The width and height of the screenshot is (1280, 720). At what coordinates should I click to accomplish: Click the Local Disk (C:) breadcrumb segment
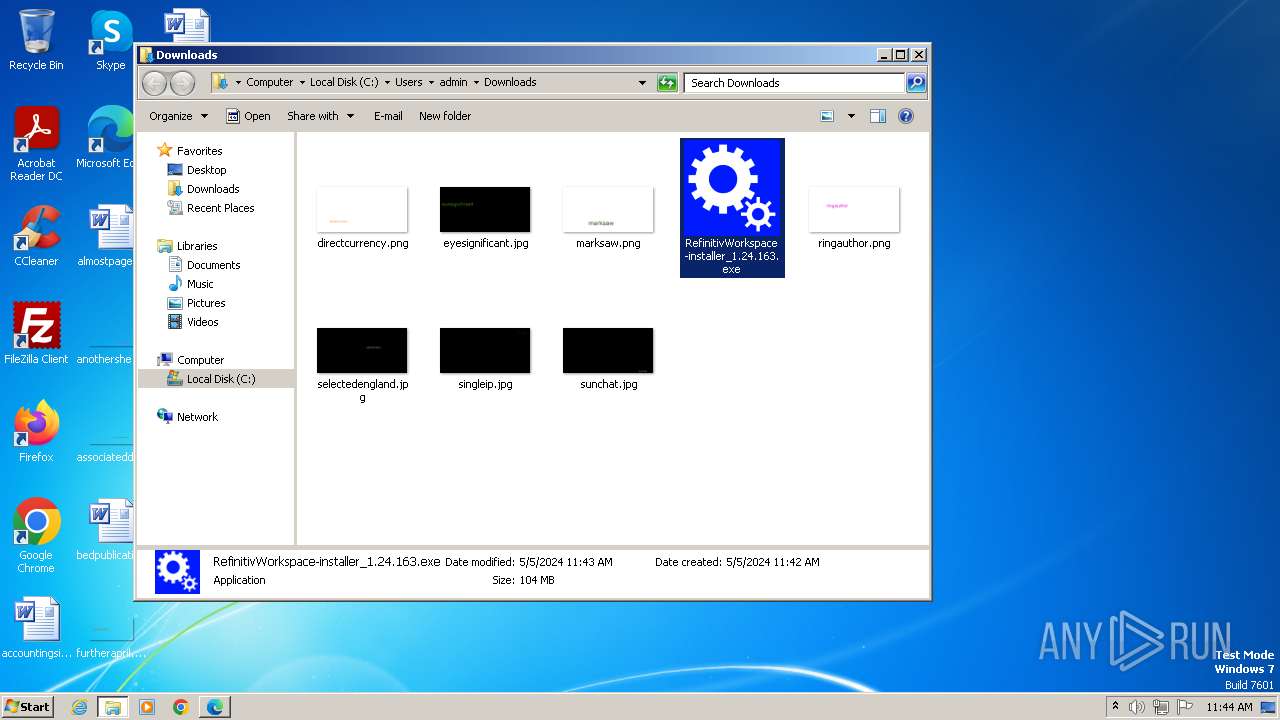(344, 83)
